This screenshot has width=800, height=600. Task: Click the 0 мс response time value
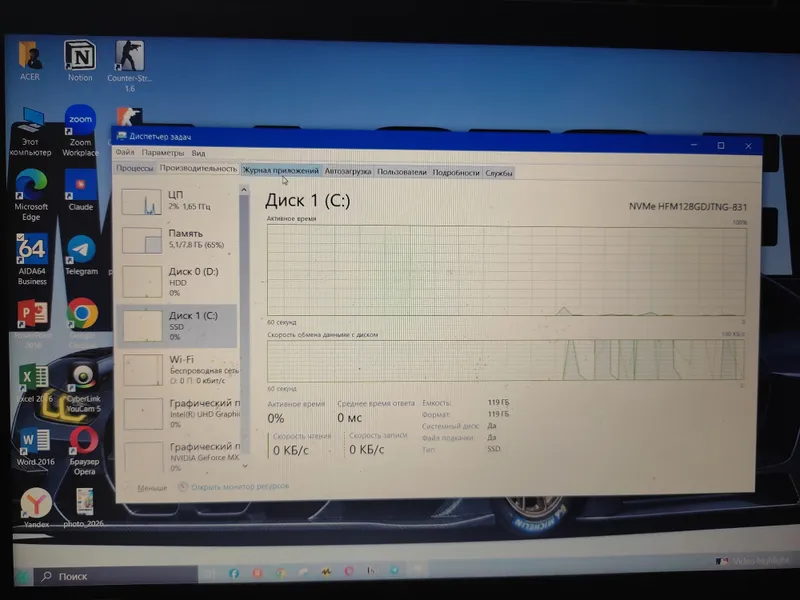(349, 418)
